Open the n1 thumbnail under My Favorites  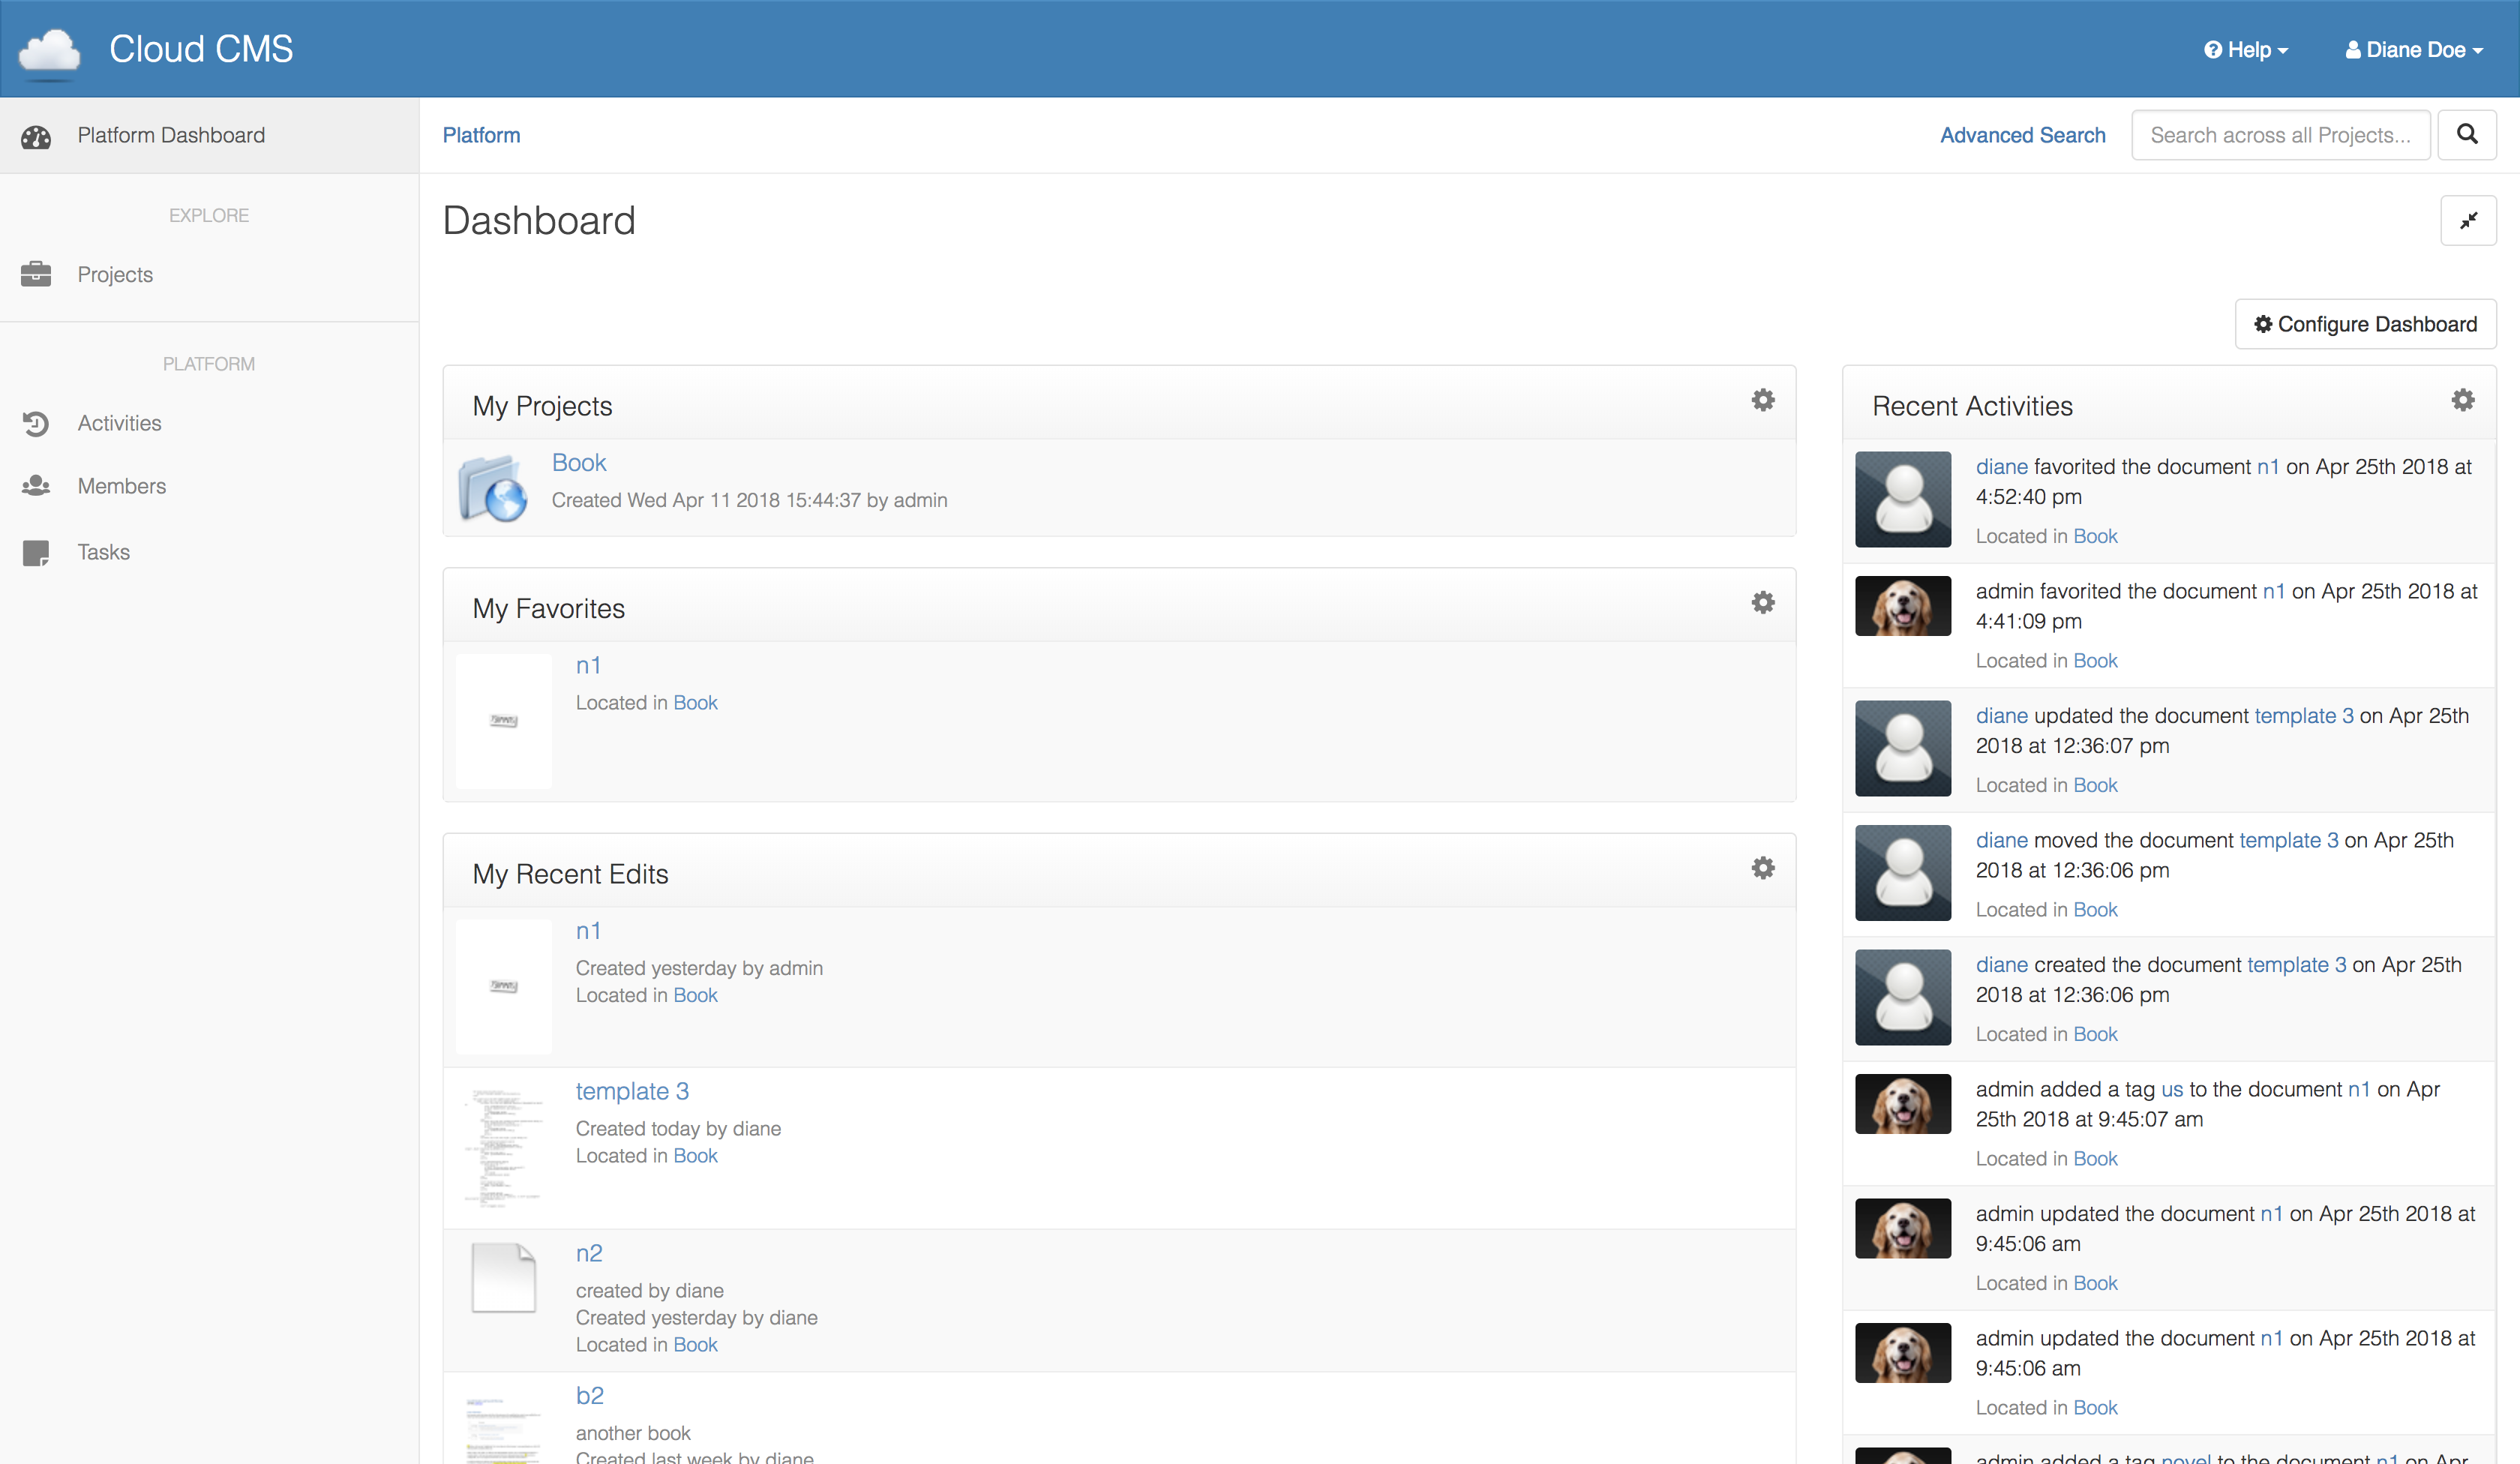pyautogui.click(x=503, y=721)
